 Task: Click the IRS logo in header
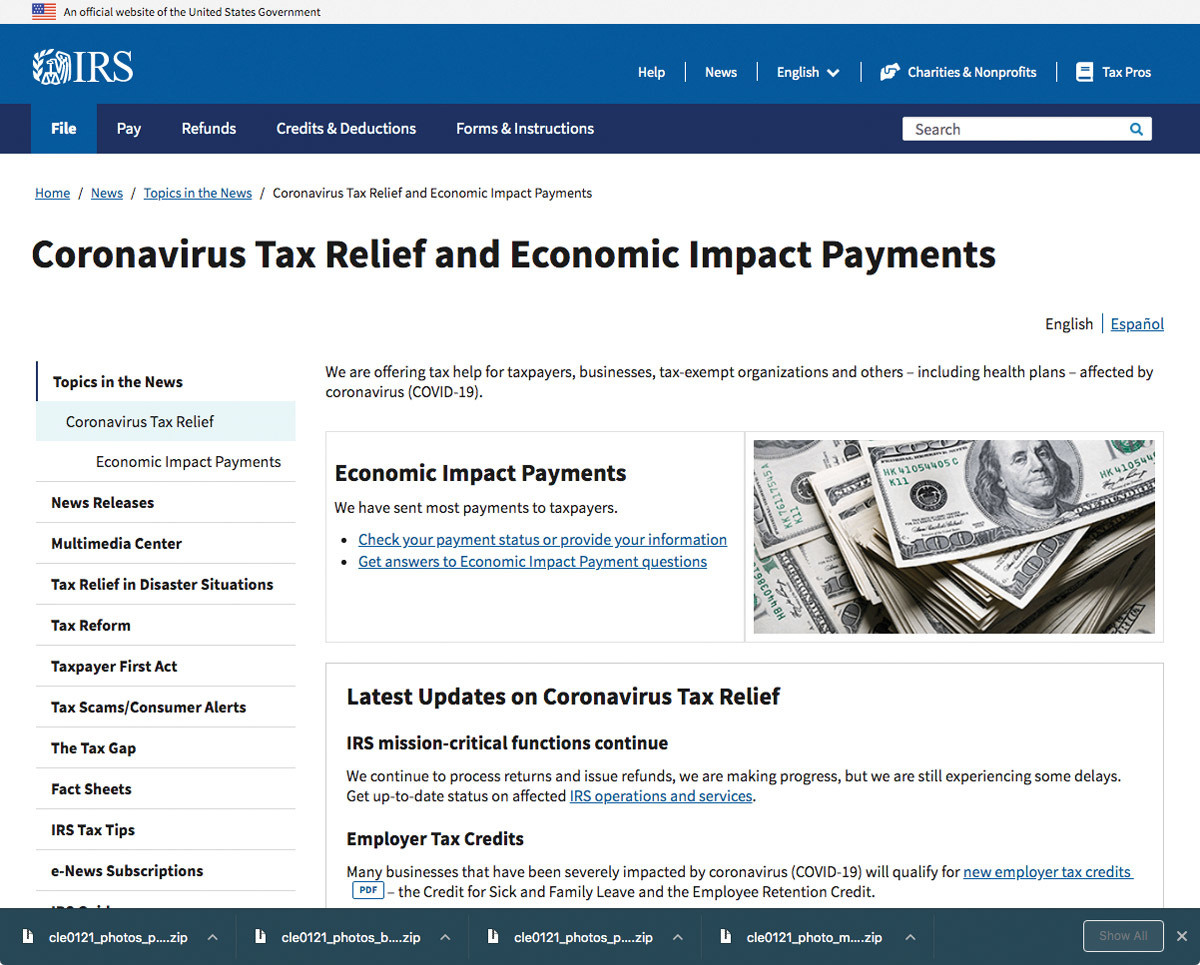[x=82, y=67]
